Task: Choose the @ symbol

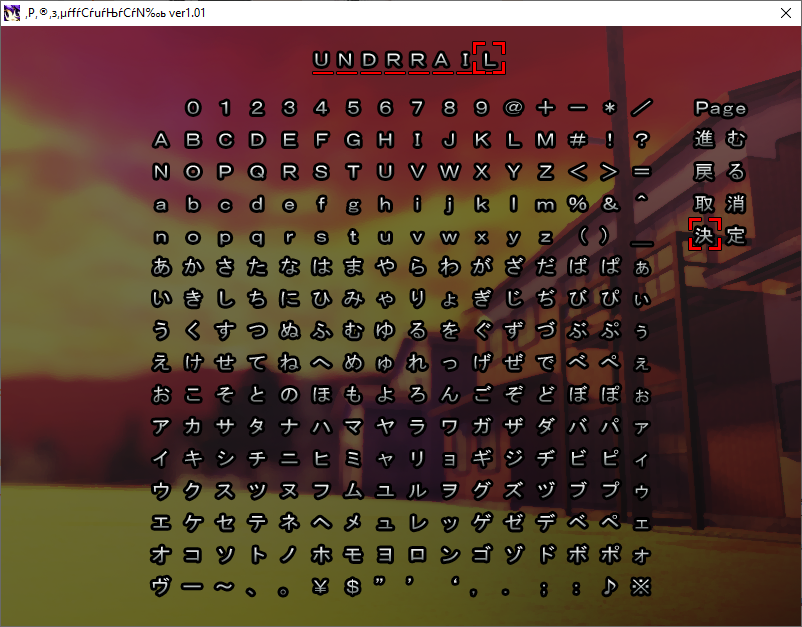Action: (514, 108)
